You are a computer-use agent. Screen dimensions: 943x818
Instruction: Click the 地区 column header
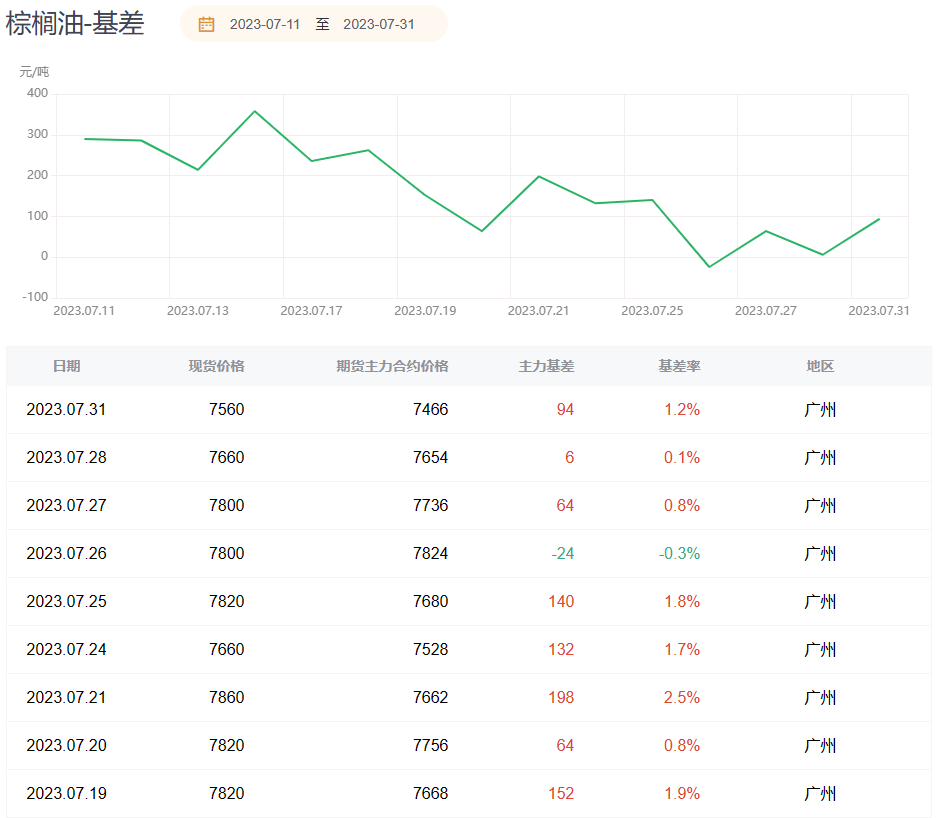pyautogui.click(x=820, y=366)
